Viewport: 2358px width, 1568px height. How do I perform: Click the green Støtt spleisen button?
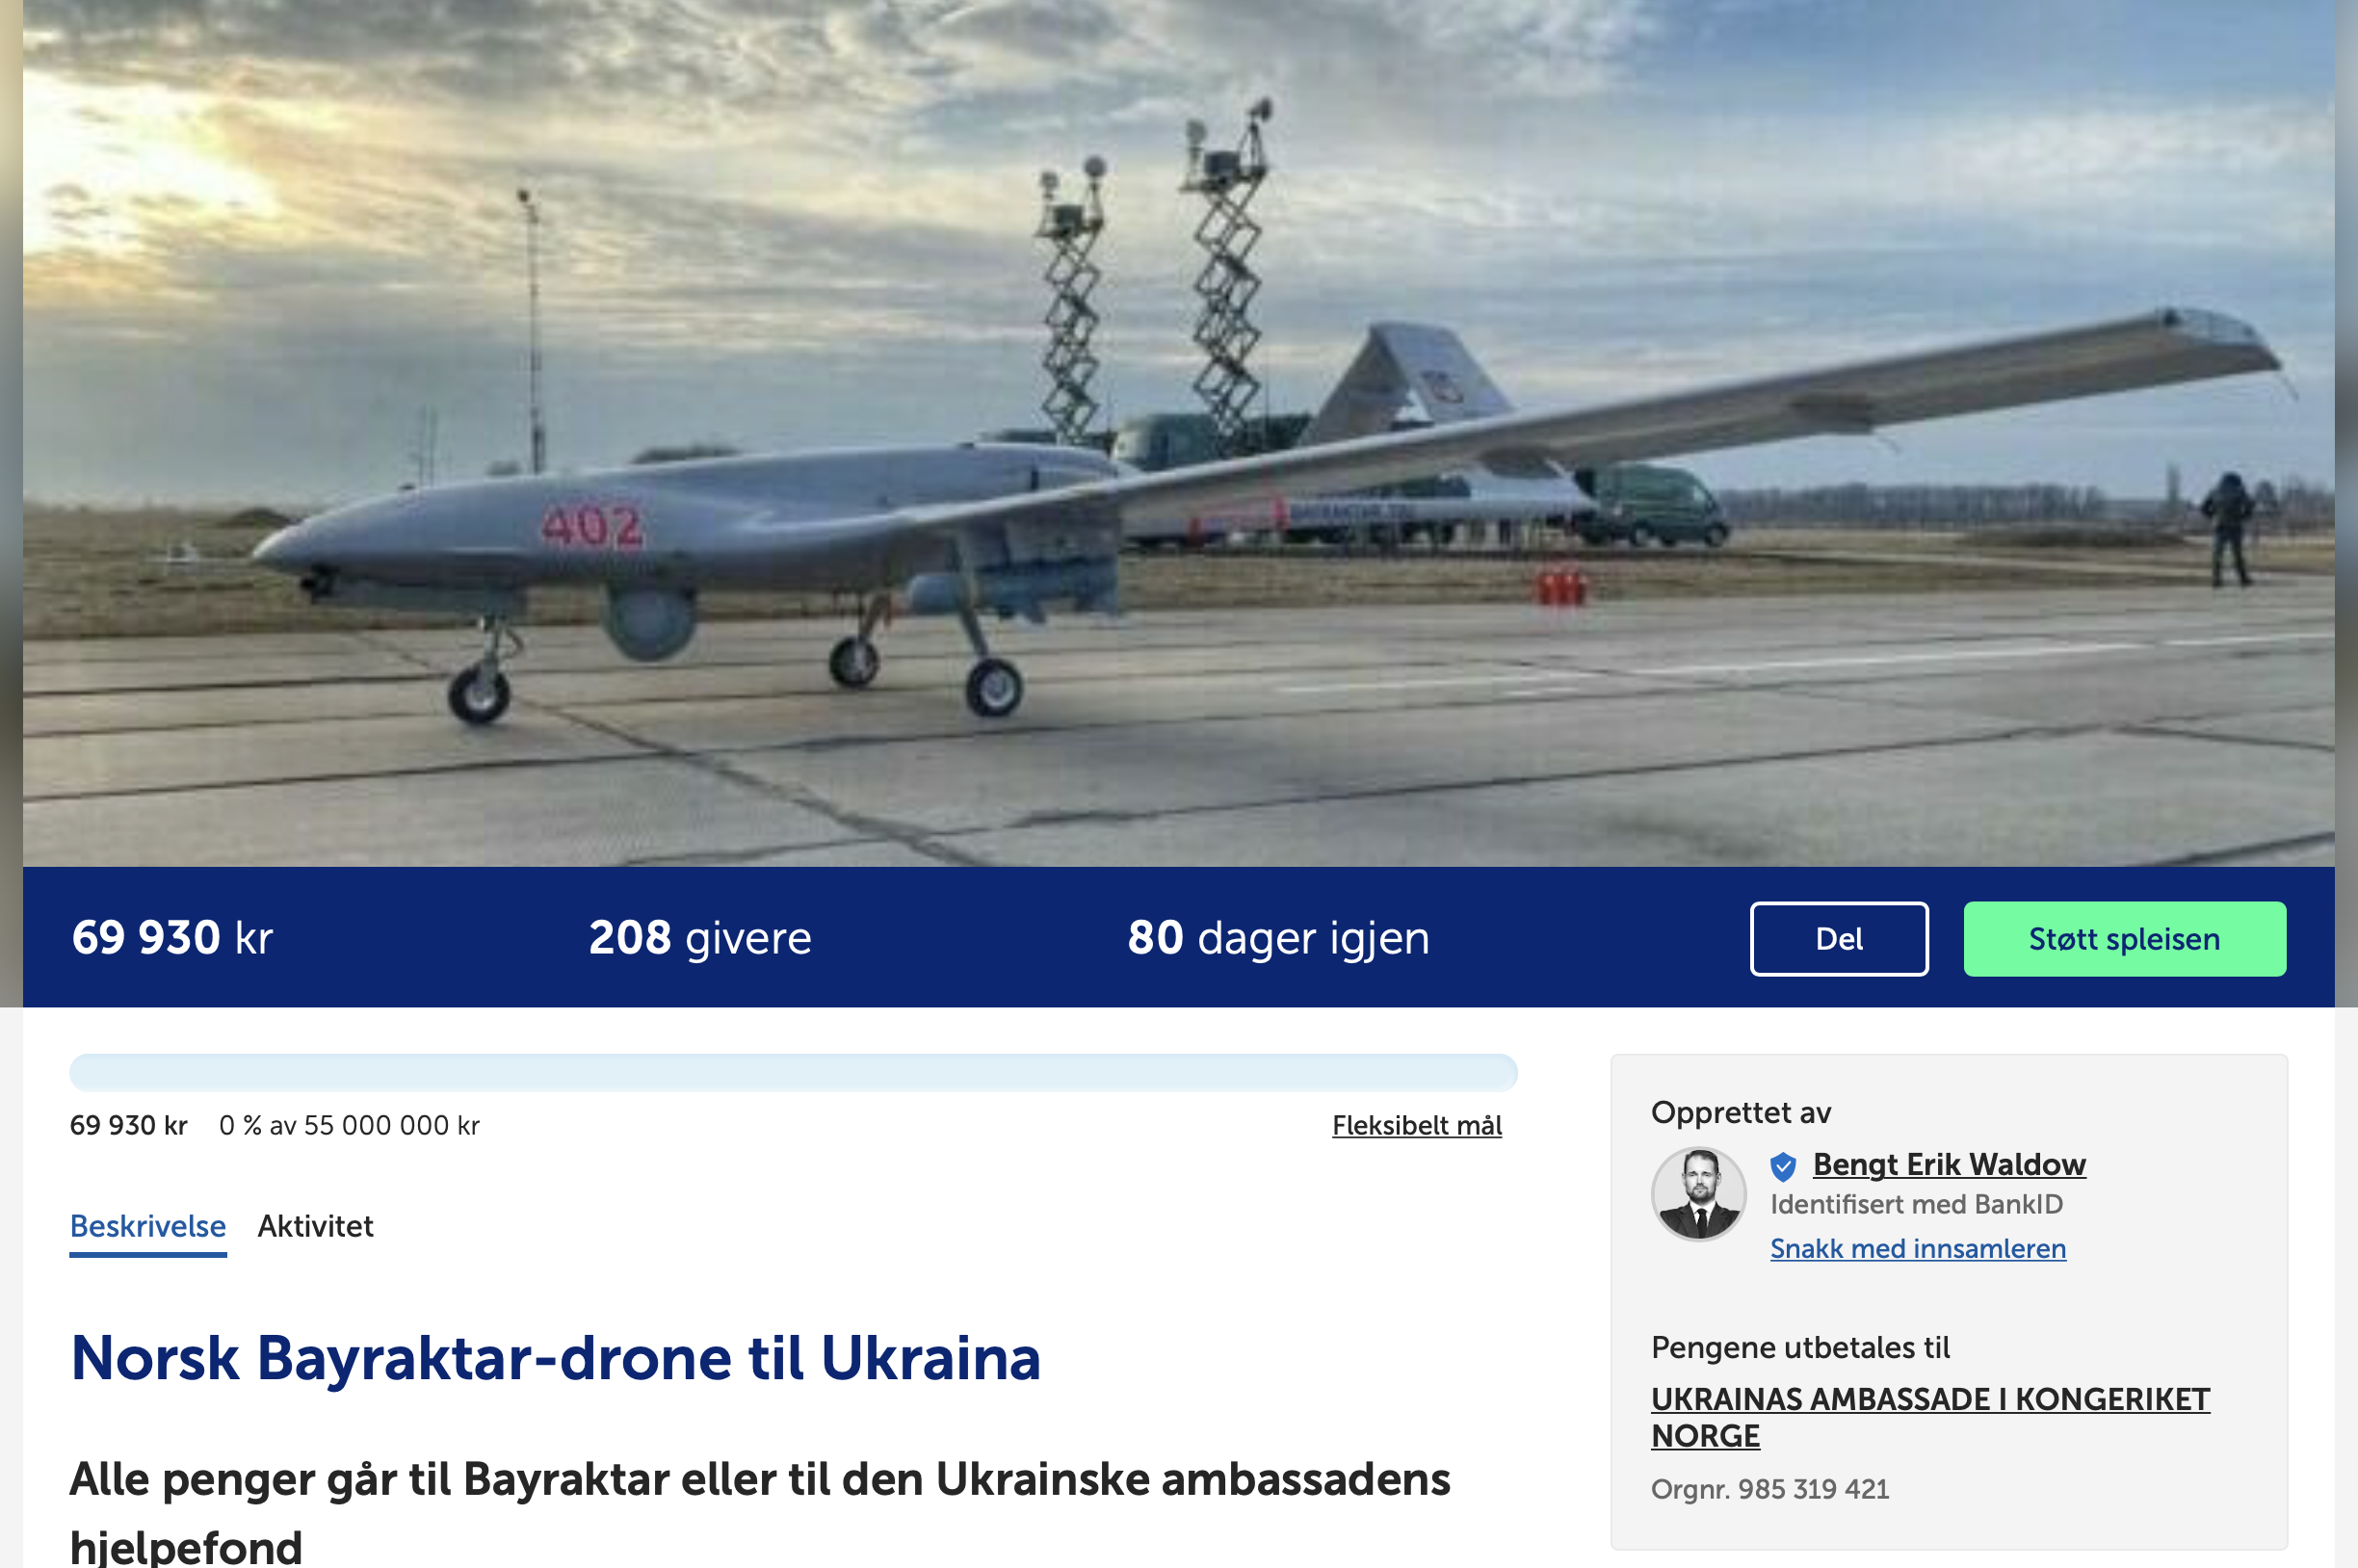click(2125, 939)
